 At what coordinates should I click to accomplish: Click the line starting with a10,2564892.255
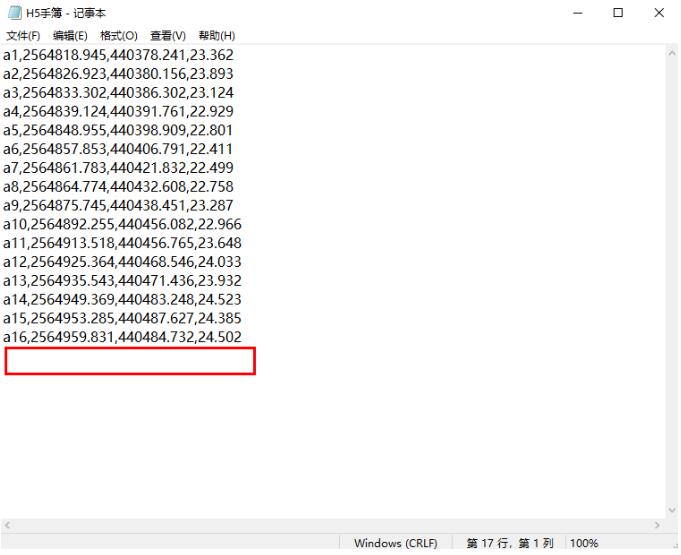(x=122, y=224)
